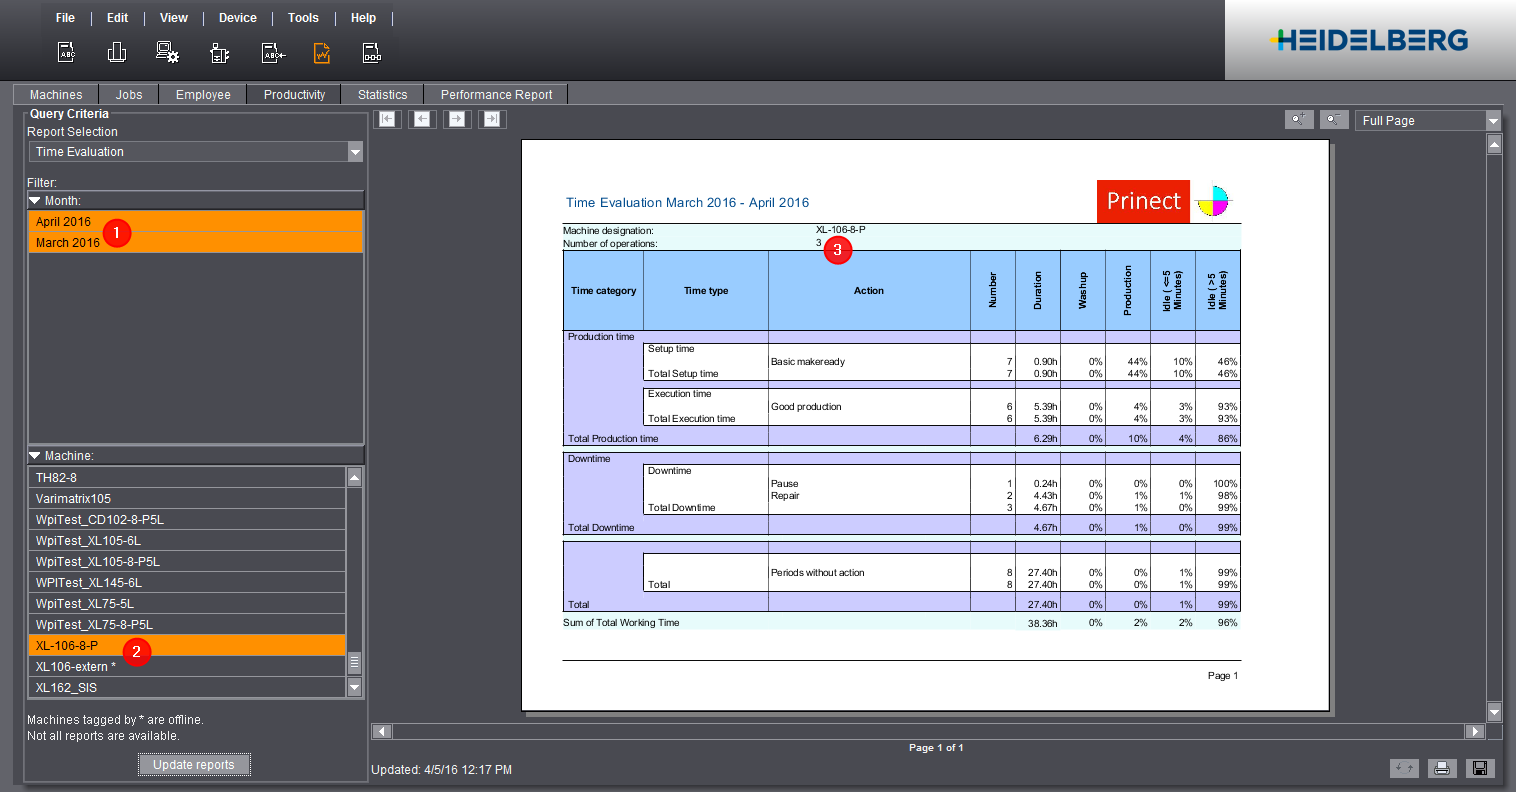The image size is (1516, 792).
Task: Click the ABC document with arrow icon
Action: pyautogui.click(x=273, y=53)
